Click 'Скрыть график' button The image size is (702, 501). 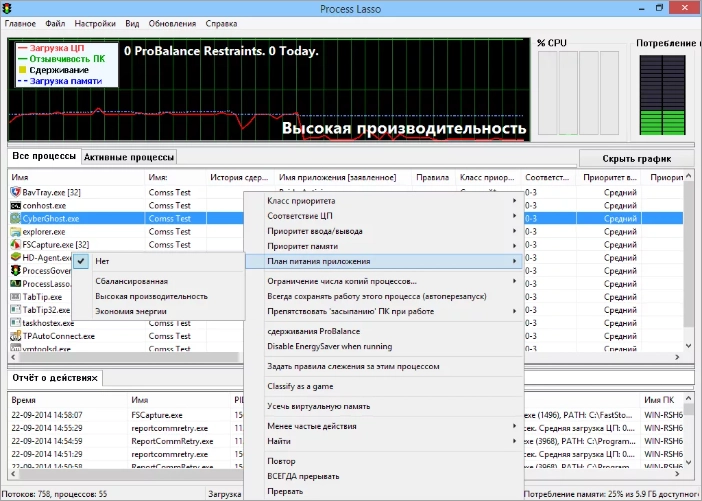(636, 158)
